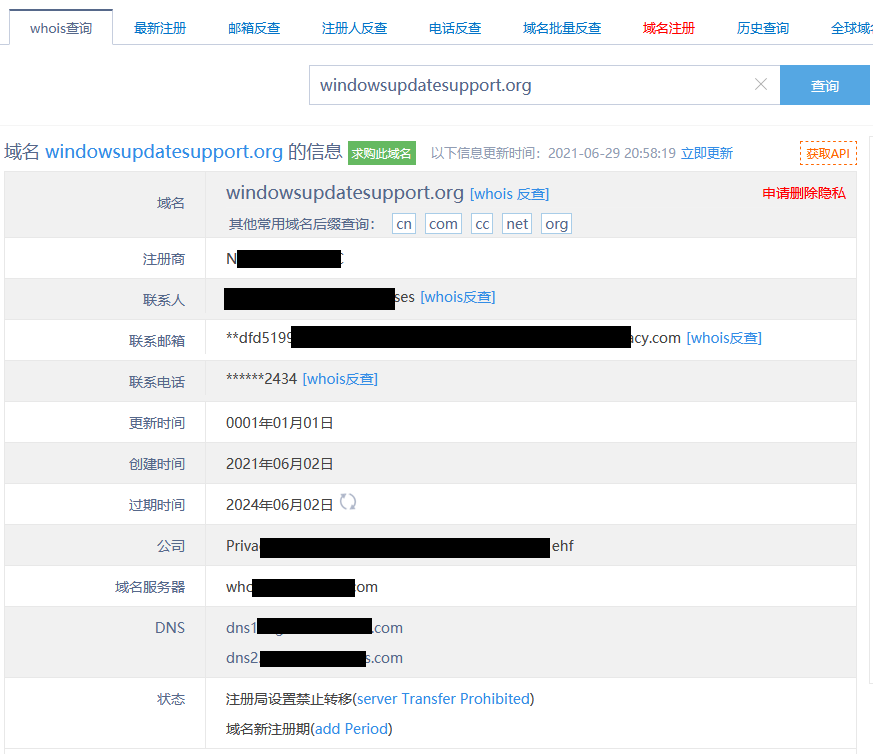Query the org domain suffix
This screenshot has height=754, width=873.
556,224
